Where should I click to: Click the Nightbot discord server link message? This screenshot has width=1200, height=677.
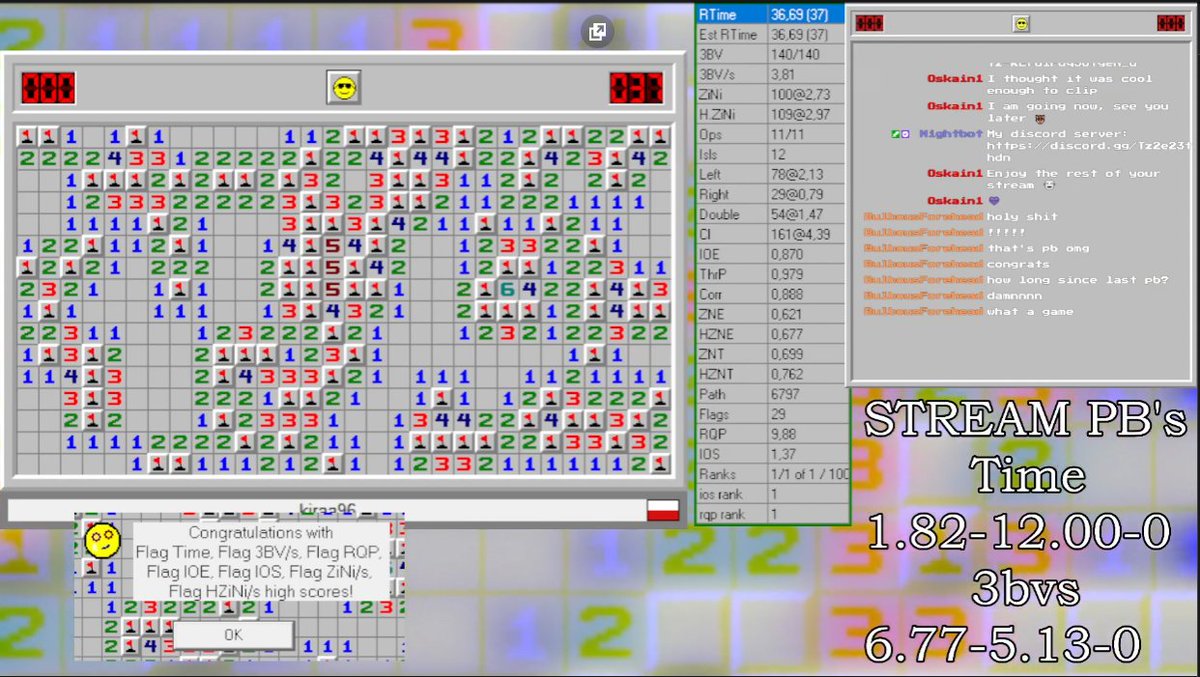[x=1087, y=146]
